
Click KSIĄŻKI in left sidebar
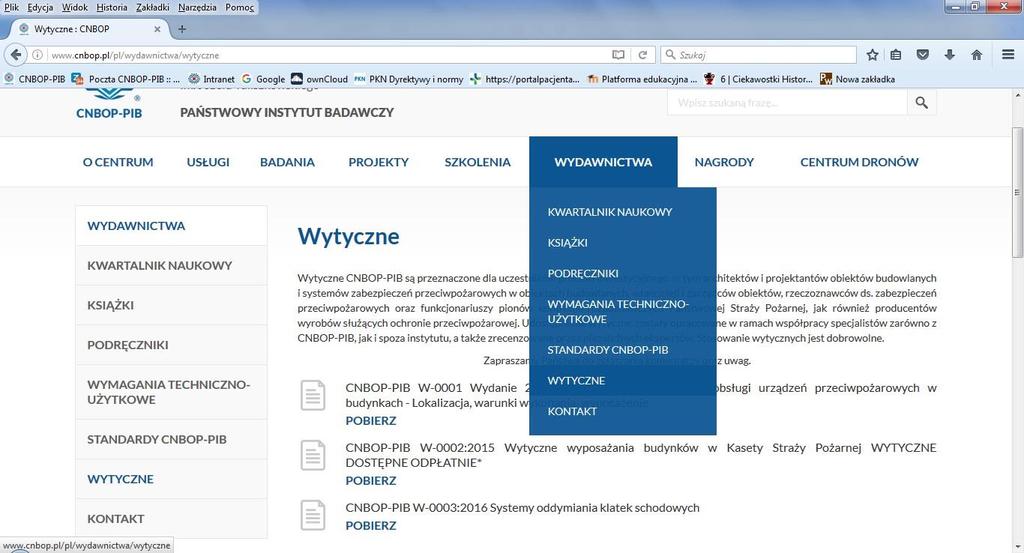[171, 305]
